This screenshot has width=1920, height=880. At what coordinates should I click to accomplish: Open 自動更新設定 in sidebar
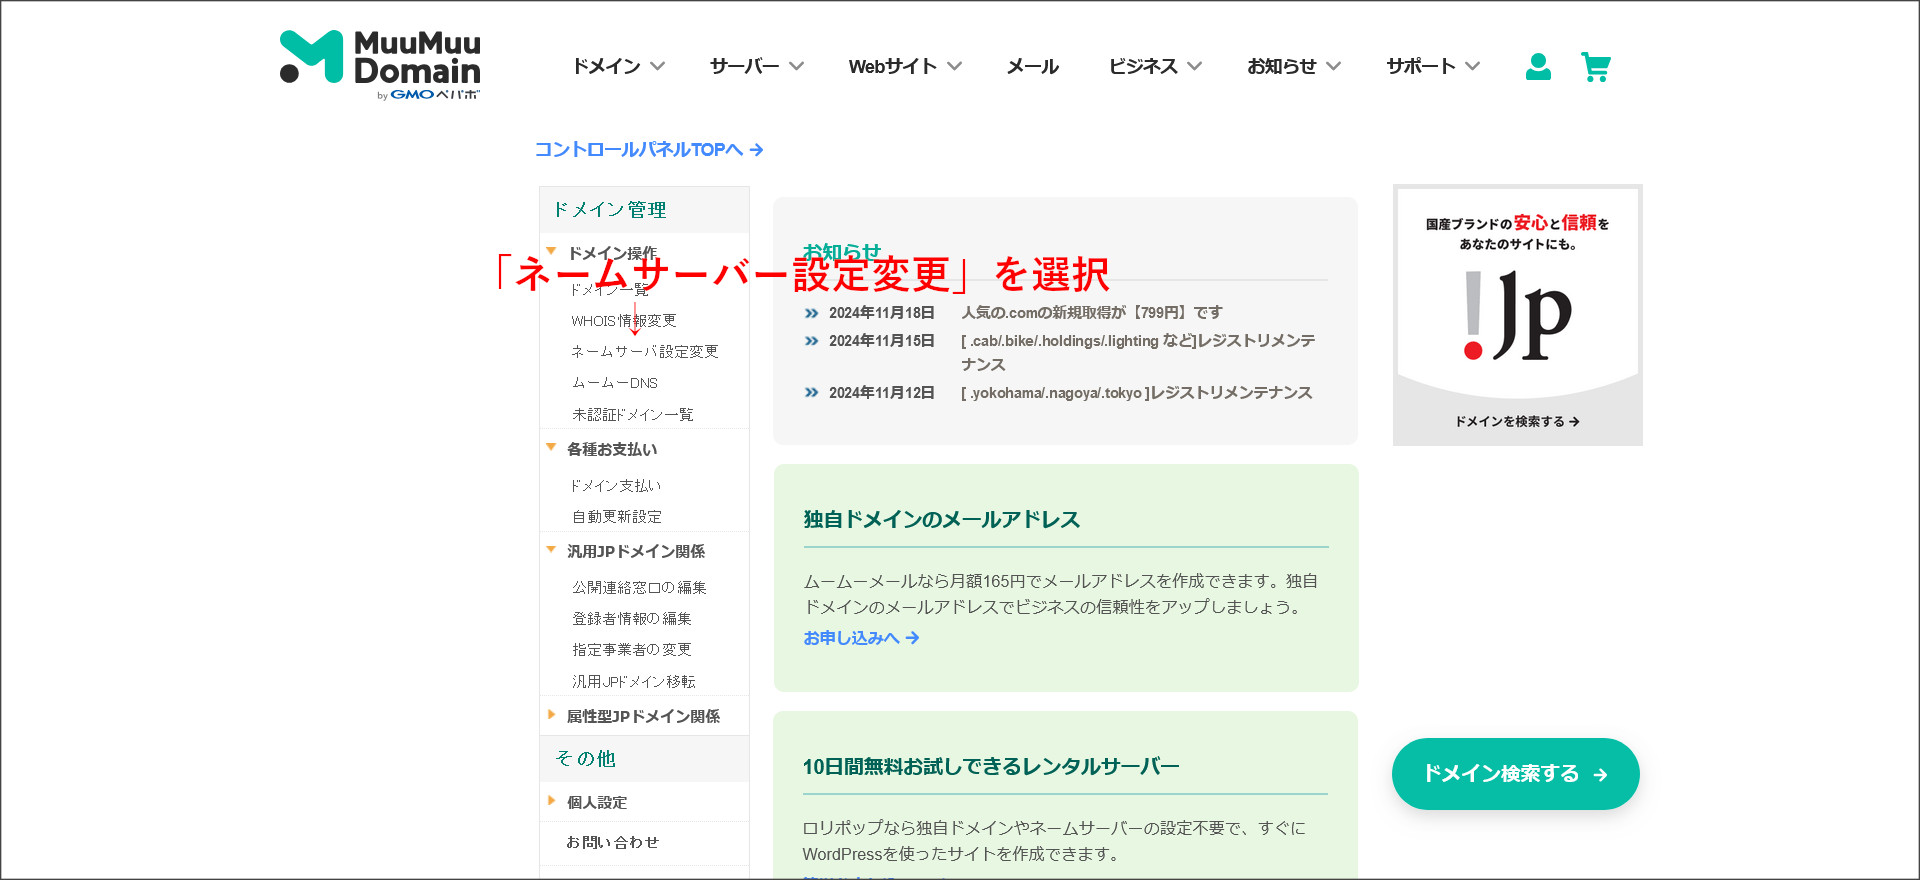[x=616, y=516]
